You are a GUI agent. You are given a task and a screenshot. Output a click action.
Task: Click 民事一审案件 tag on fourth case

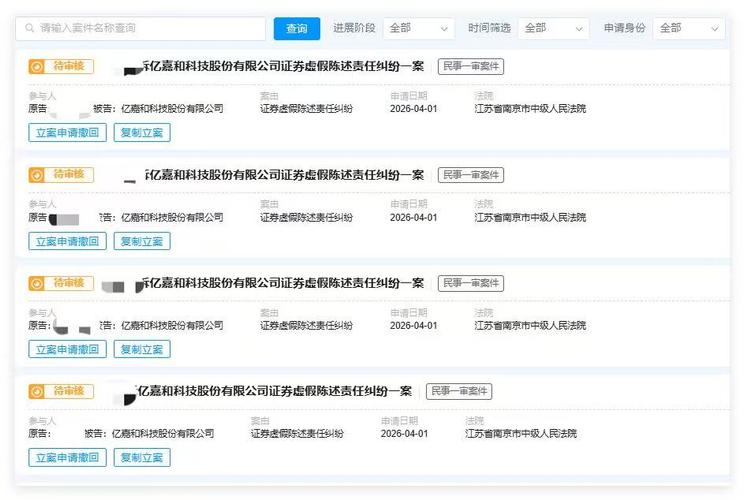(x=459, y=391)
